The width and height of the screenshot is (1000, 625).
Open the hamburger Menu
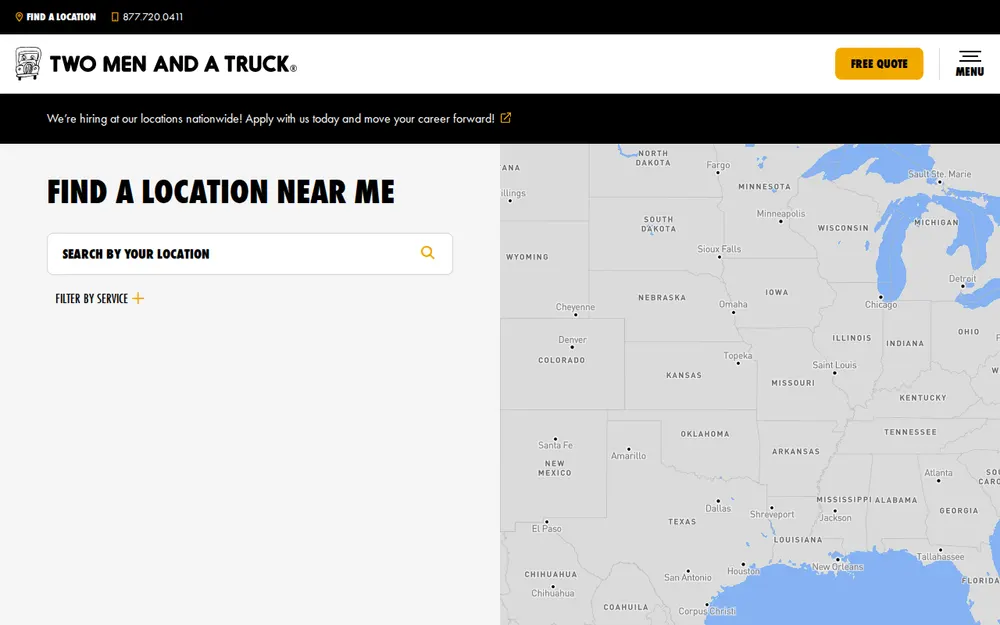coord(969,64)
